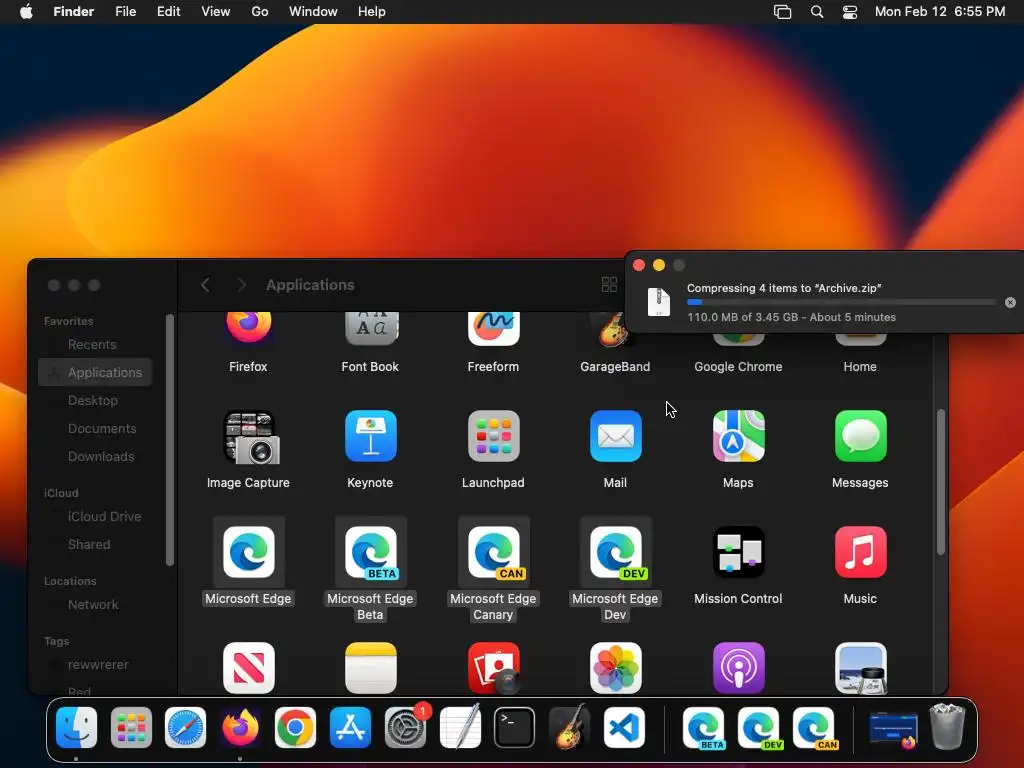
Task: Select Applications in Finder sidebar
Action: 95,372
